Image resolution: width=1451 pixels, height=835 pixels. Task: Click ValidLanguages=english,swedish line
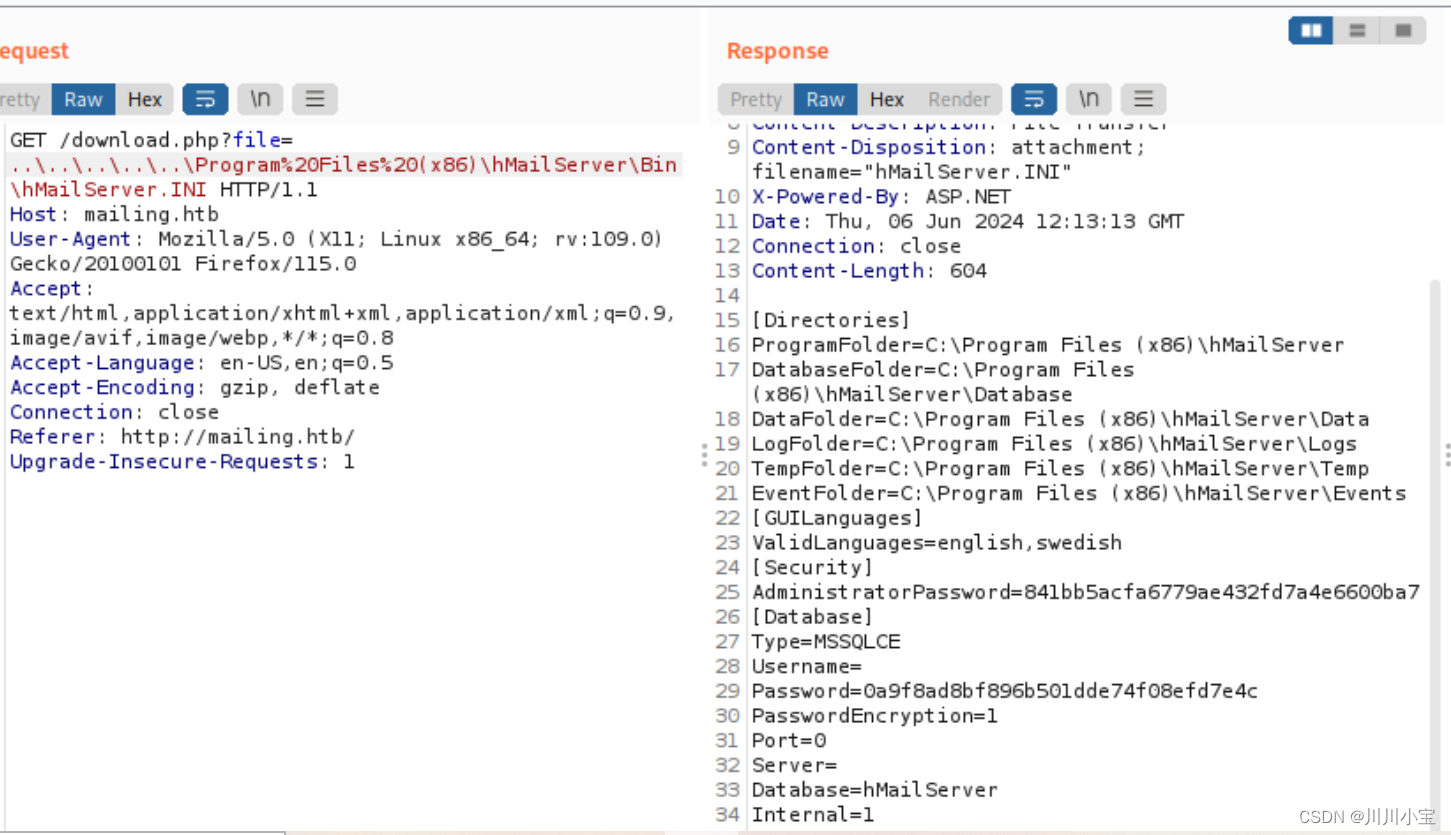pyautogui.click(x=937, y=543)
